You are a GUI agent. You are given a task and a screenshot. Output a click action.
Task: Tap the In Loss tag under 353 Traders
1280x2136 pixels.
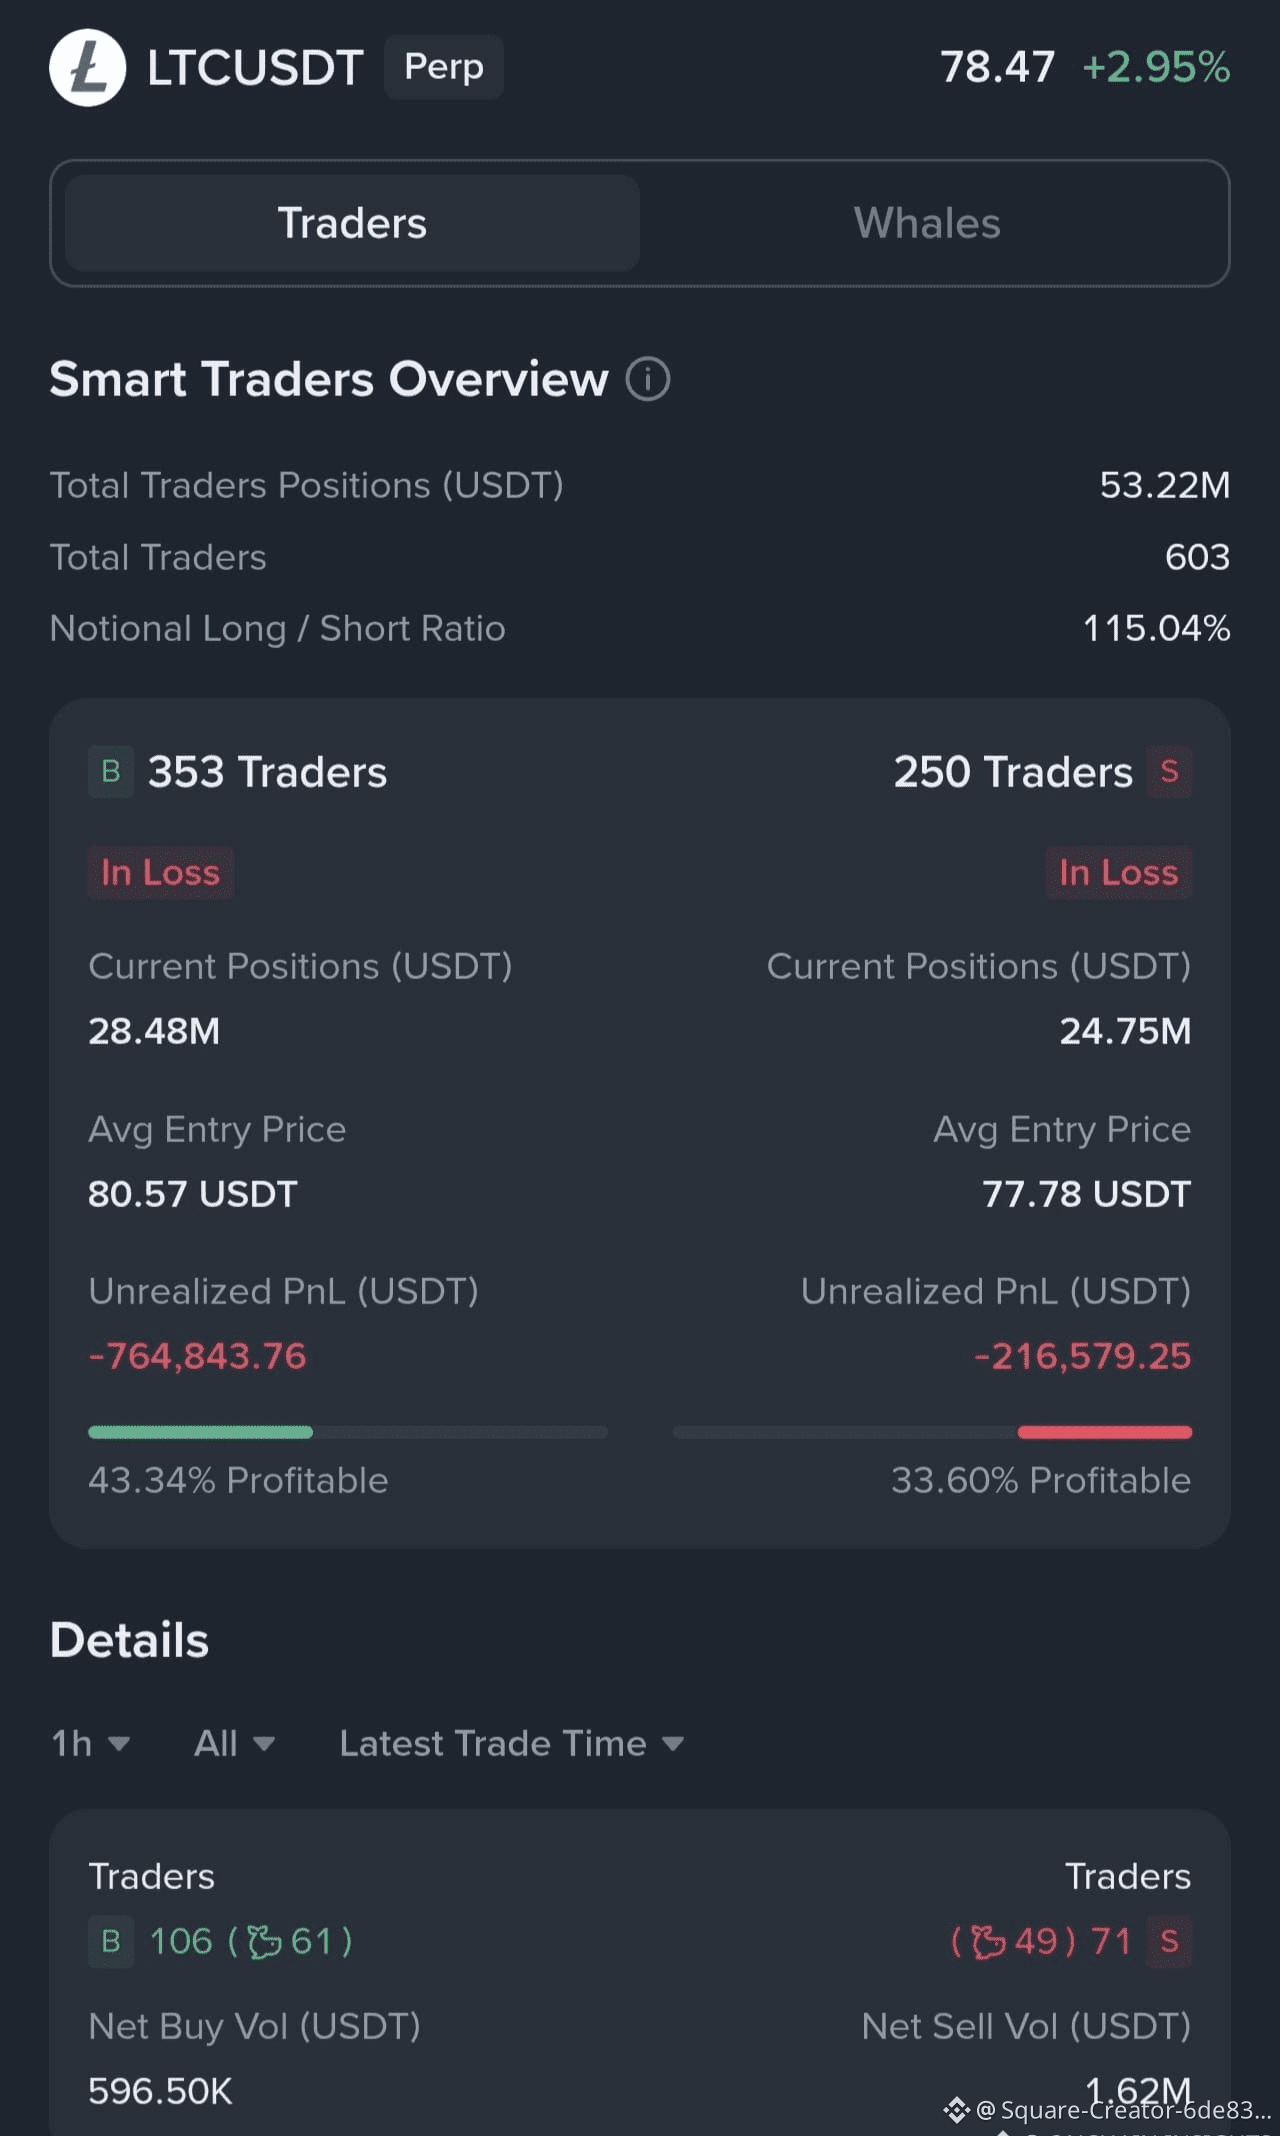point(160,873)
